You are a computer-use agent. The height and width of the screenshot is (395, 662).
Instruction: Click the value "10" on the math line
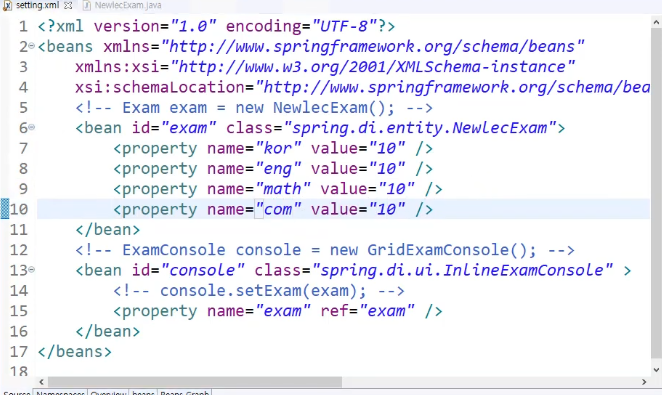(x=396, y=189)
